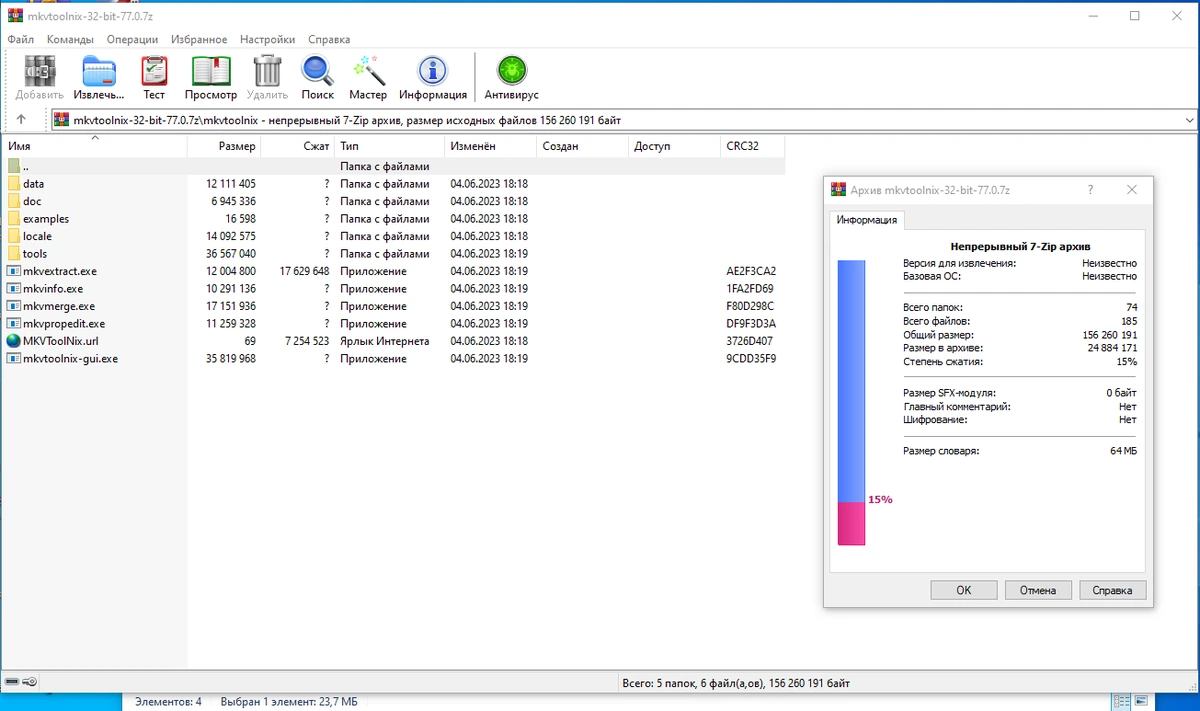1200x711 pixels.
Task: Open the Файл menu
Action: pyautogui.click(x=21, y=39)
